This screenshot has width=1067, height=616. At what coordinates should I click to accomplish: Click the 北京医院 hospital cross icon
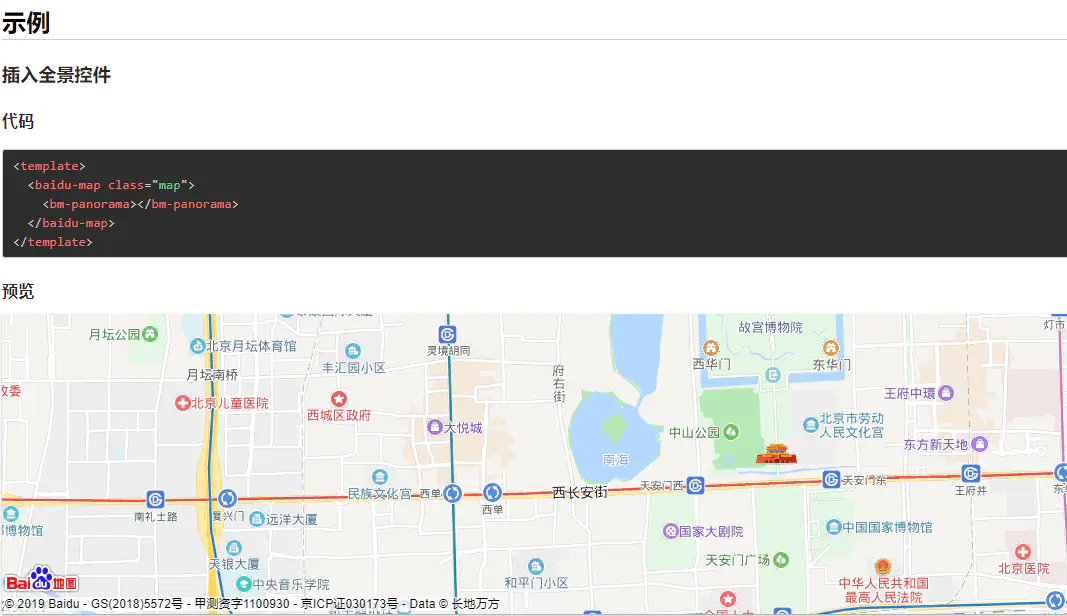[x=1023, y=552]
